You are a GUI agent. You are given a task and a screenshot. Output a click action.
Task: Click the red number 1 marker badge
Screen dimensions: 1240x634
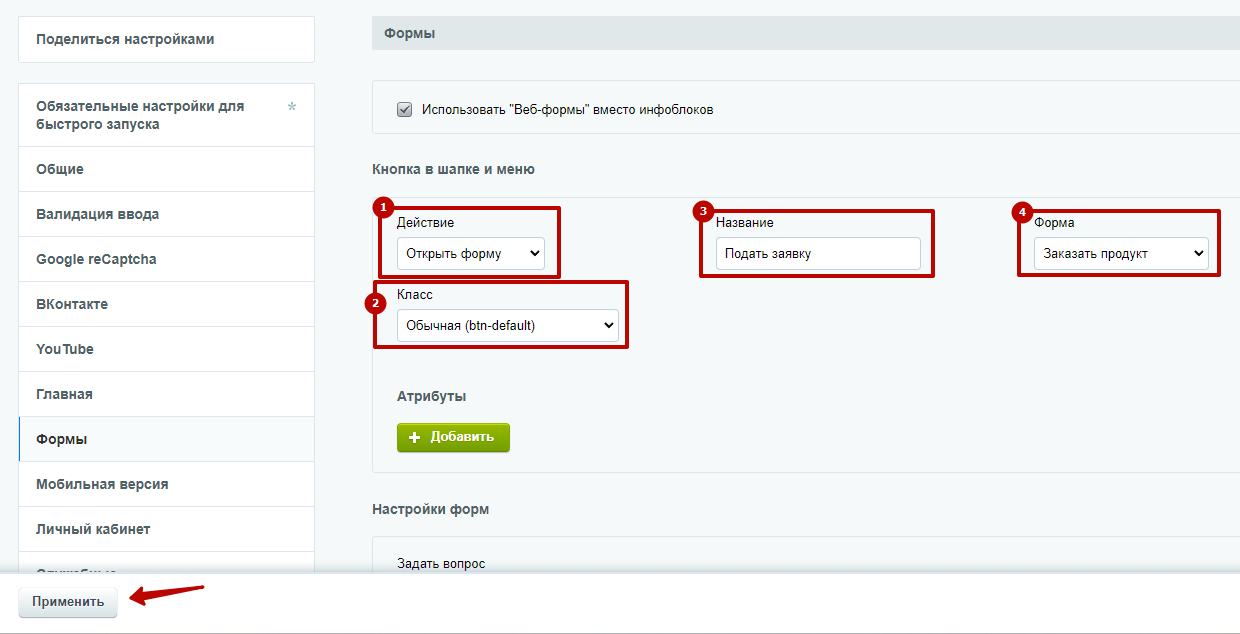click(382, 207)
